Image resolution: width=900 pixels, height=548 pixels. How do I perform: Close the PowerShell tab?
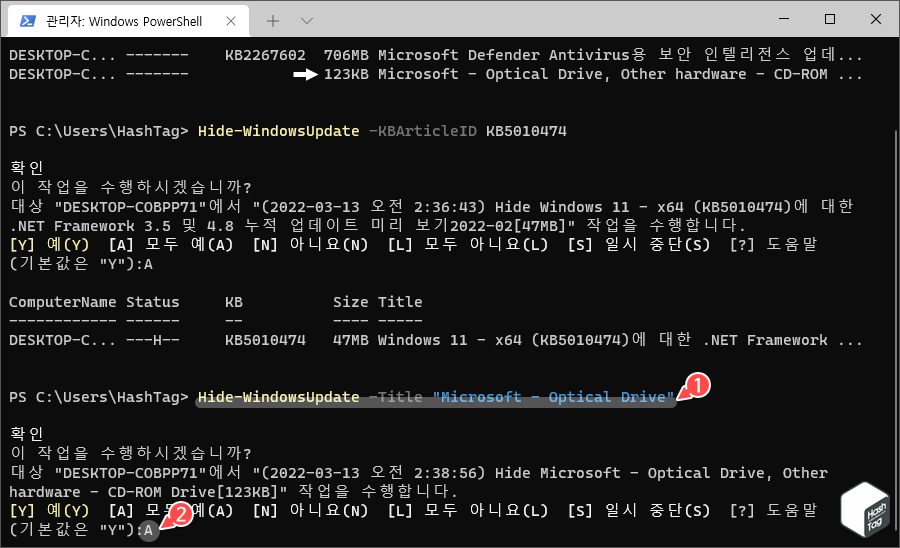231,21
